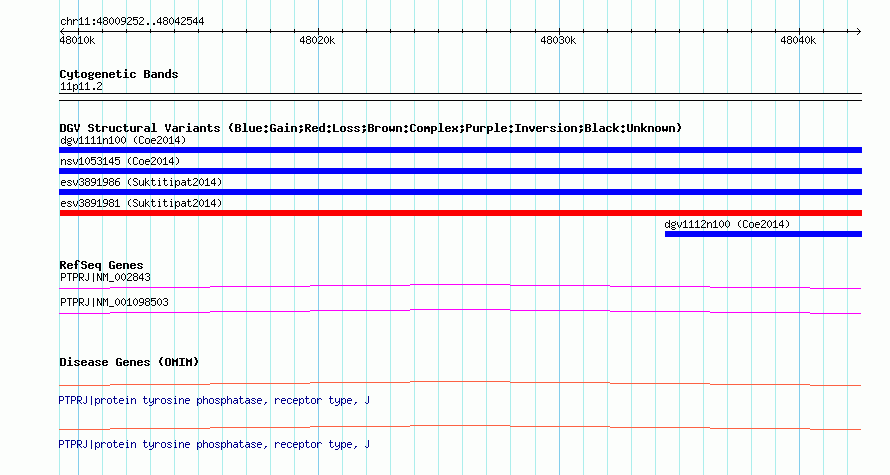Click the chr11:48009252..48042544 region label
890x475 pixels.
132,21
